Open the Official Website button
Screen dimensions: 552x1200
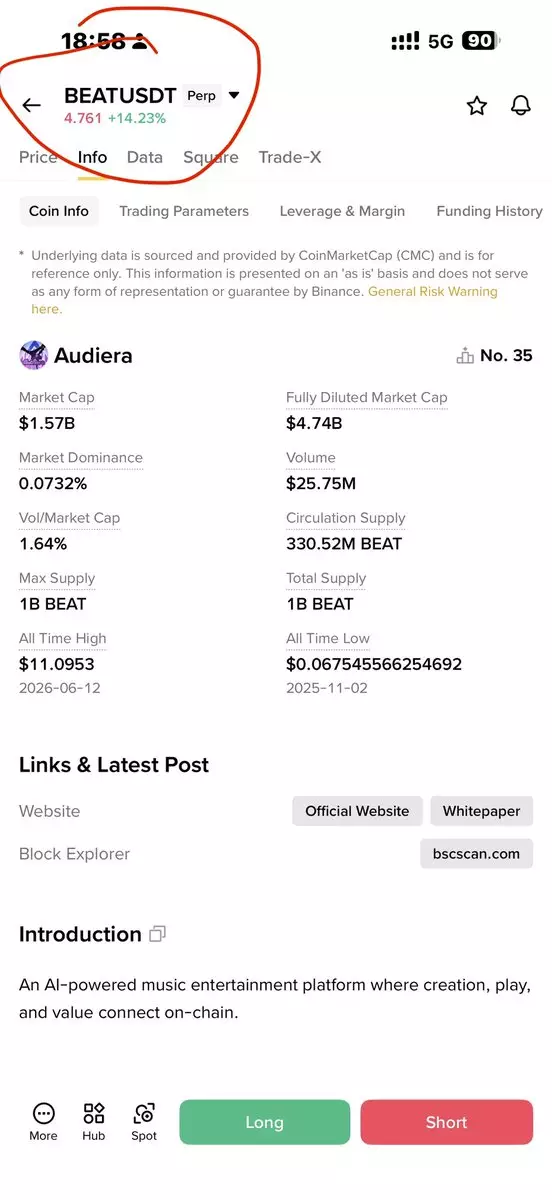click(x=357, y=811)
